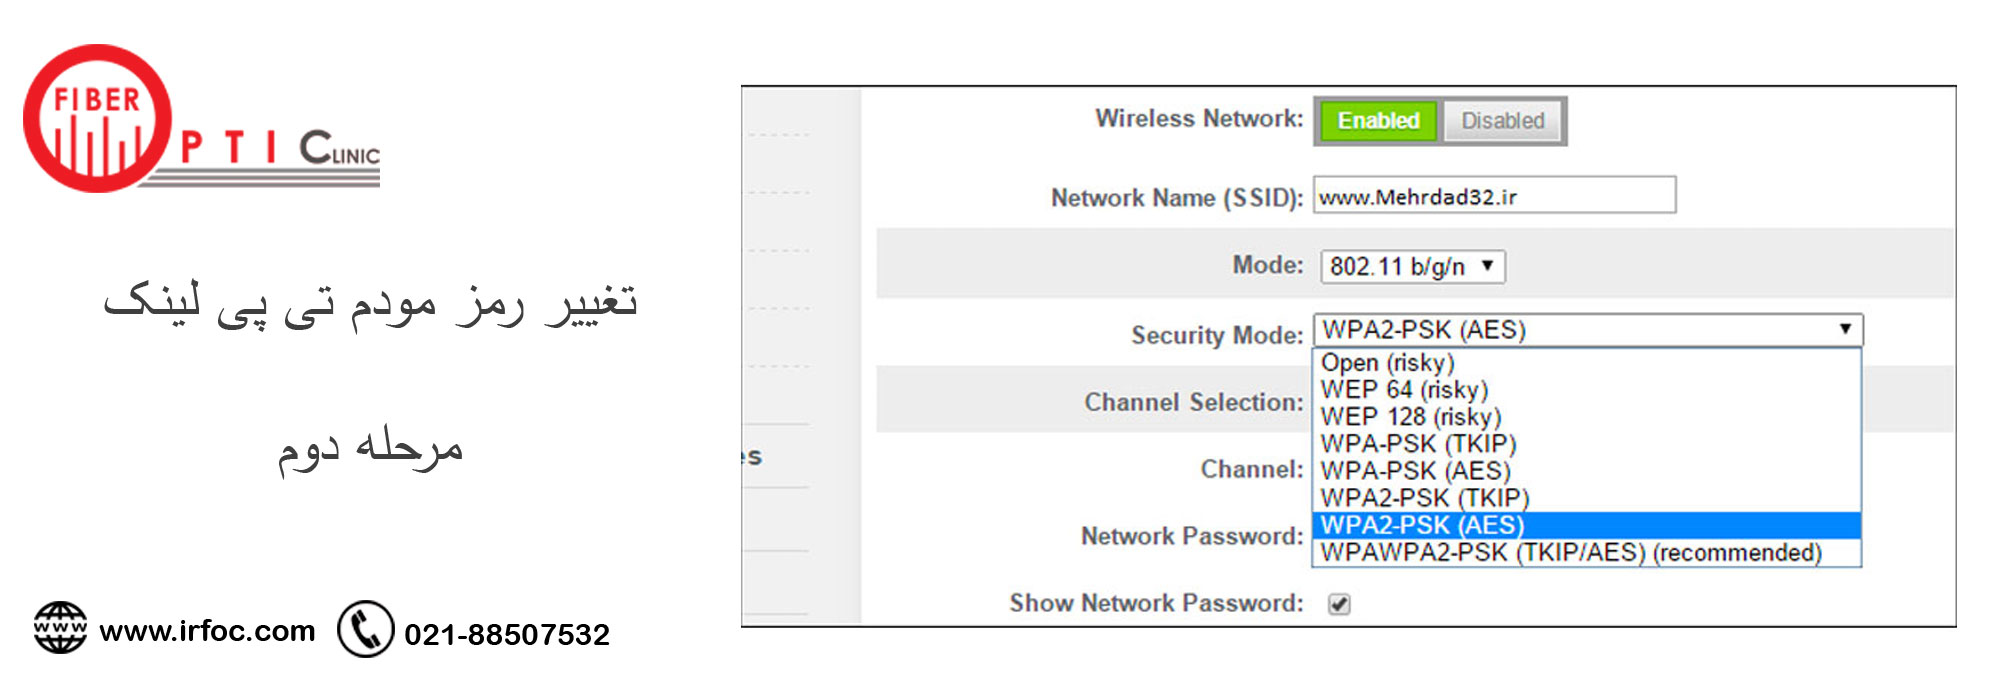Image resolution: width=2000 pixels, height=700 pixels.
Task: Select WPA-PSK (TKIP) from list
Action: (x=1418, y=444)
